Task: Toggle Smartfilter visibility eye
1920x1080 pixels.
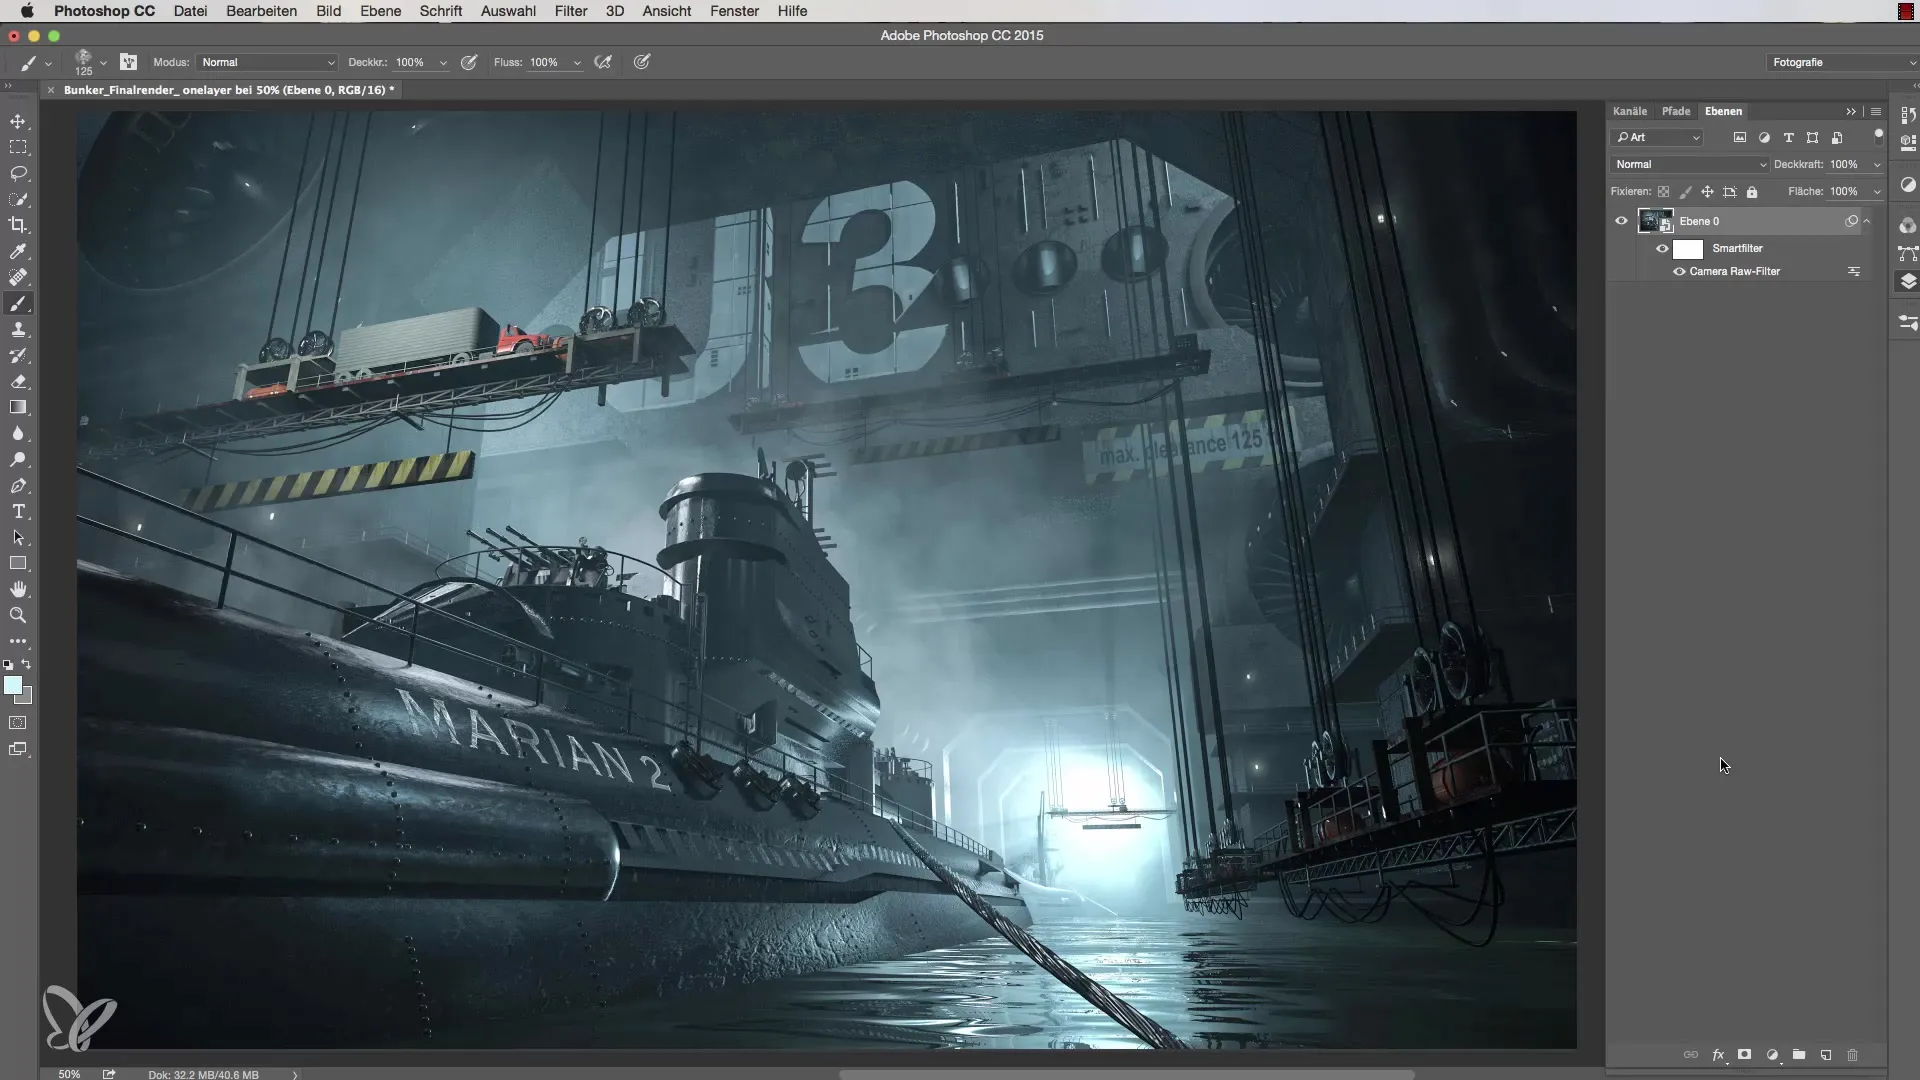Action: [1662, 249]
